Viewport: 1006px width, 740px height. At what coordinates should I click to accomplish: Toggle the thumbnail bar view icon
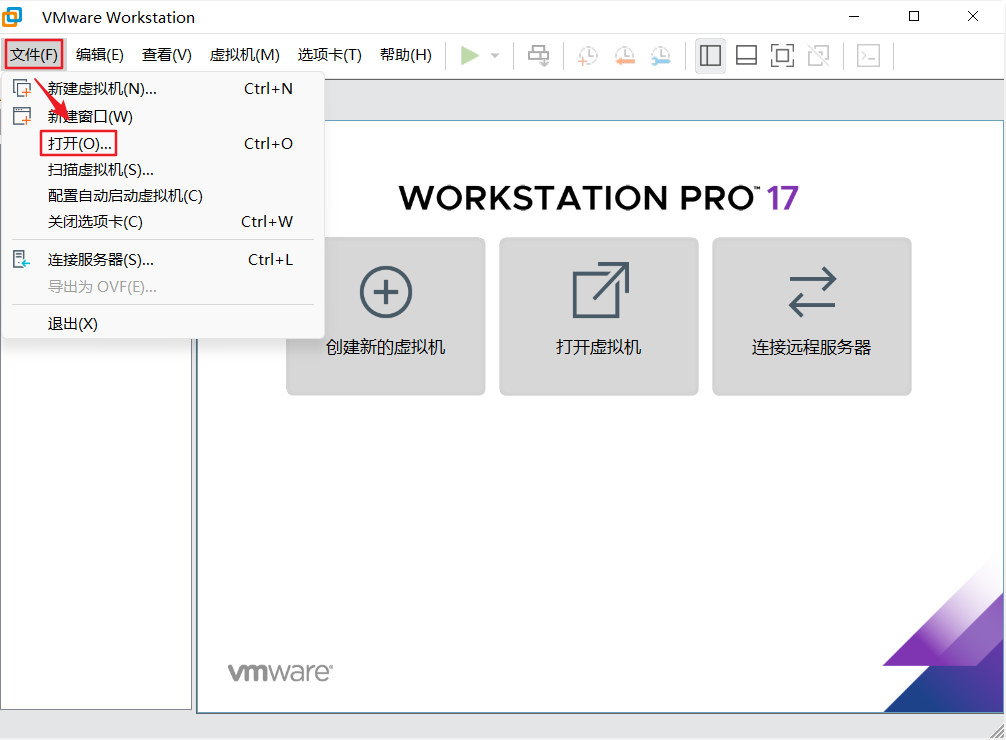[746, 56]
